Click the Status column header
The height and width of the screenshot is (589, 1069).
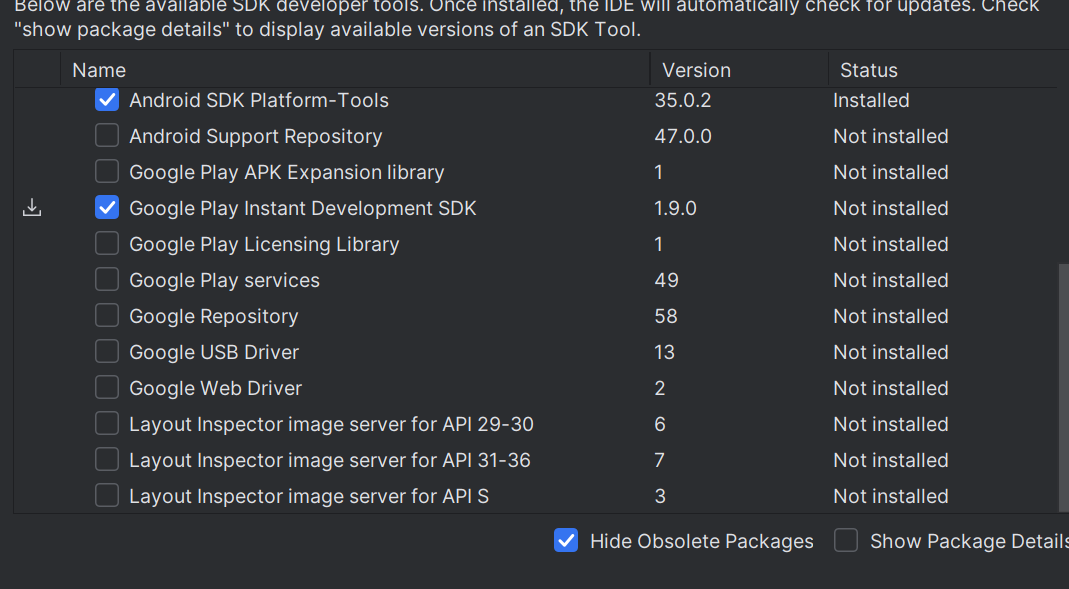click(868, 70)
